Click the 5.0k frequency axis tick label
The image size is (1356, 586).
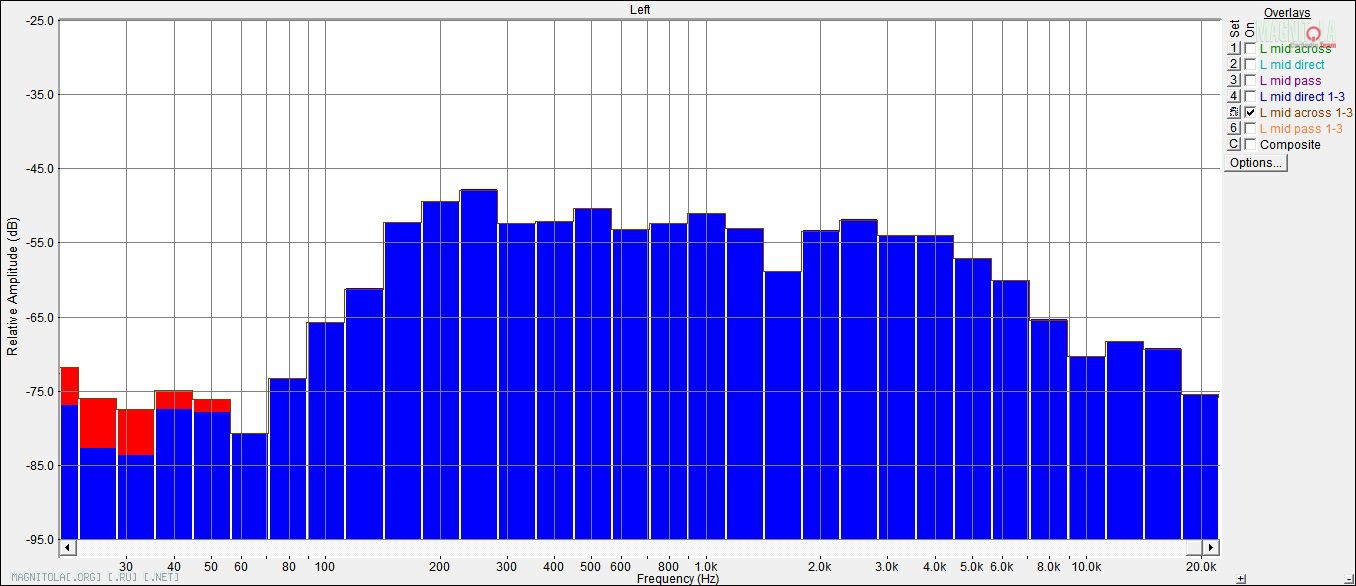point(972,567)
